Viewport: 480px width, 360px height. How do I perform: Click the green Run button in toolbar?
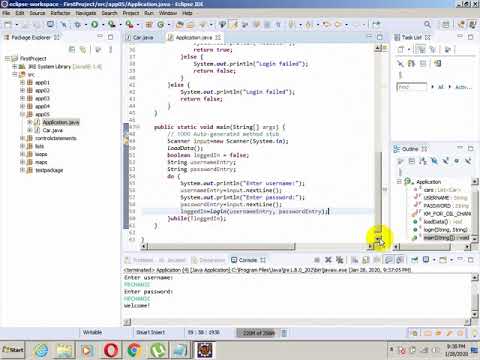point(95,24)
